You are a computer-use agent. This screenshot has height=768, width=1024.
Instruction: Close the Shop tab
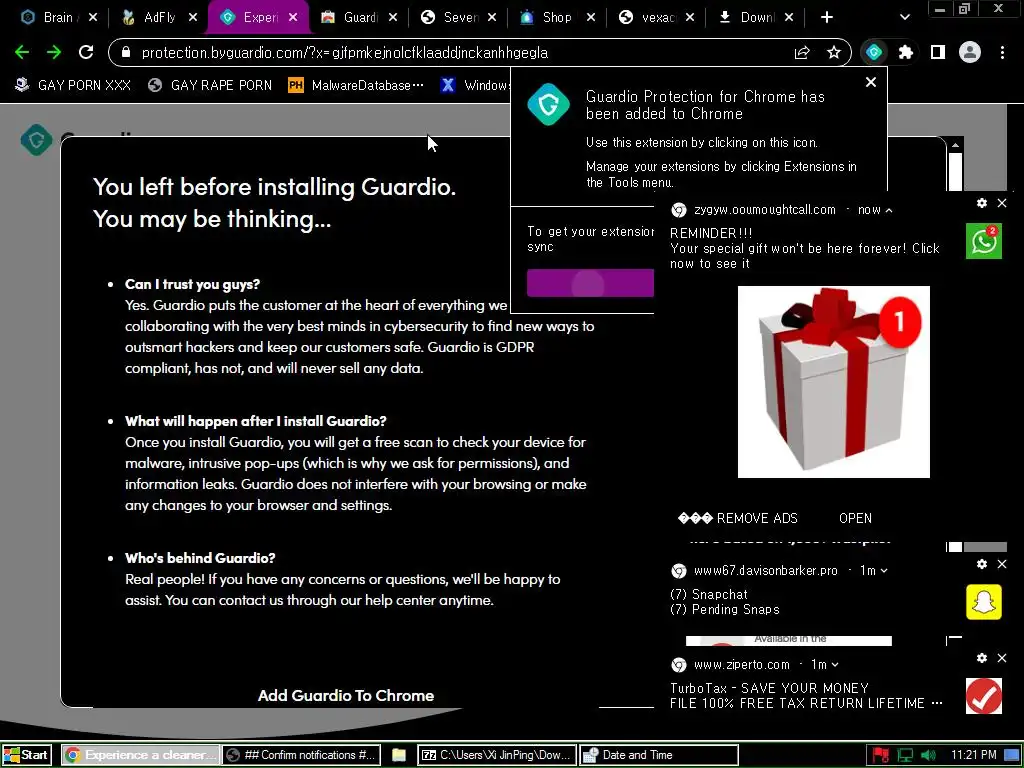point(591,17)
